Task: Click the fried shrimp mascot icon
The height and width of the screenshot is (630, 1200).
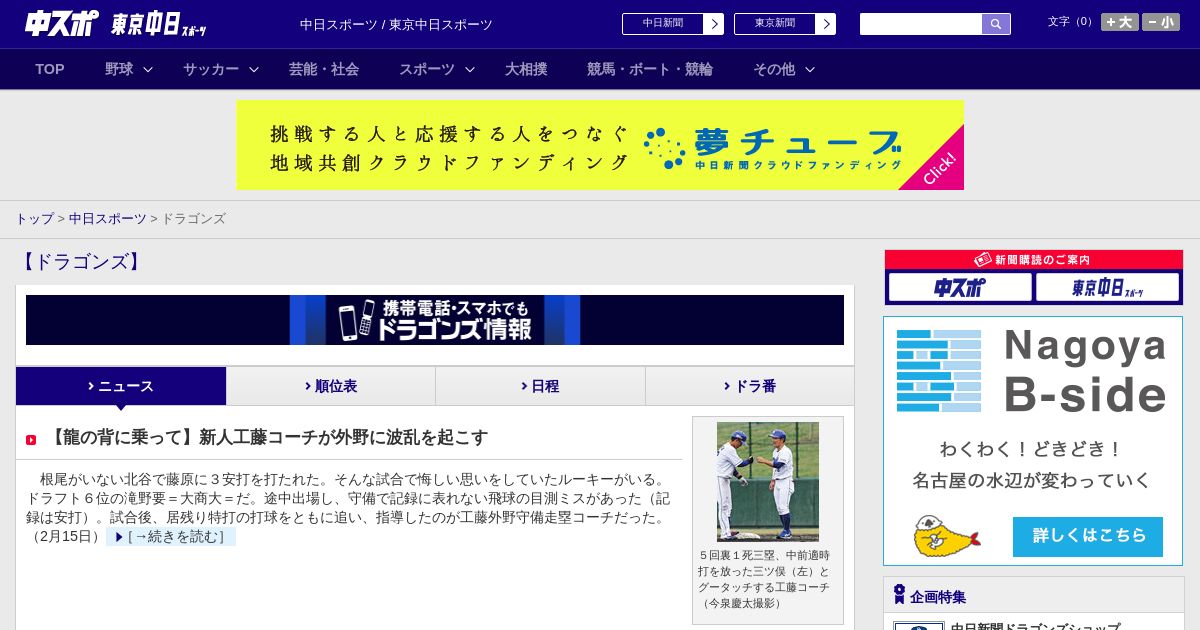Action: (945, 536)
